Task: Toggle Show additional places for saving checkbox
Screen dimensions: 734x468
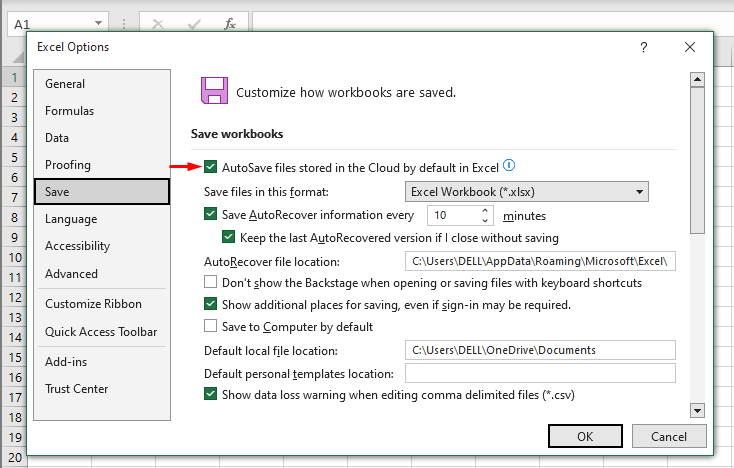Action: (x=211, y=304)
